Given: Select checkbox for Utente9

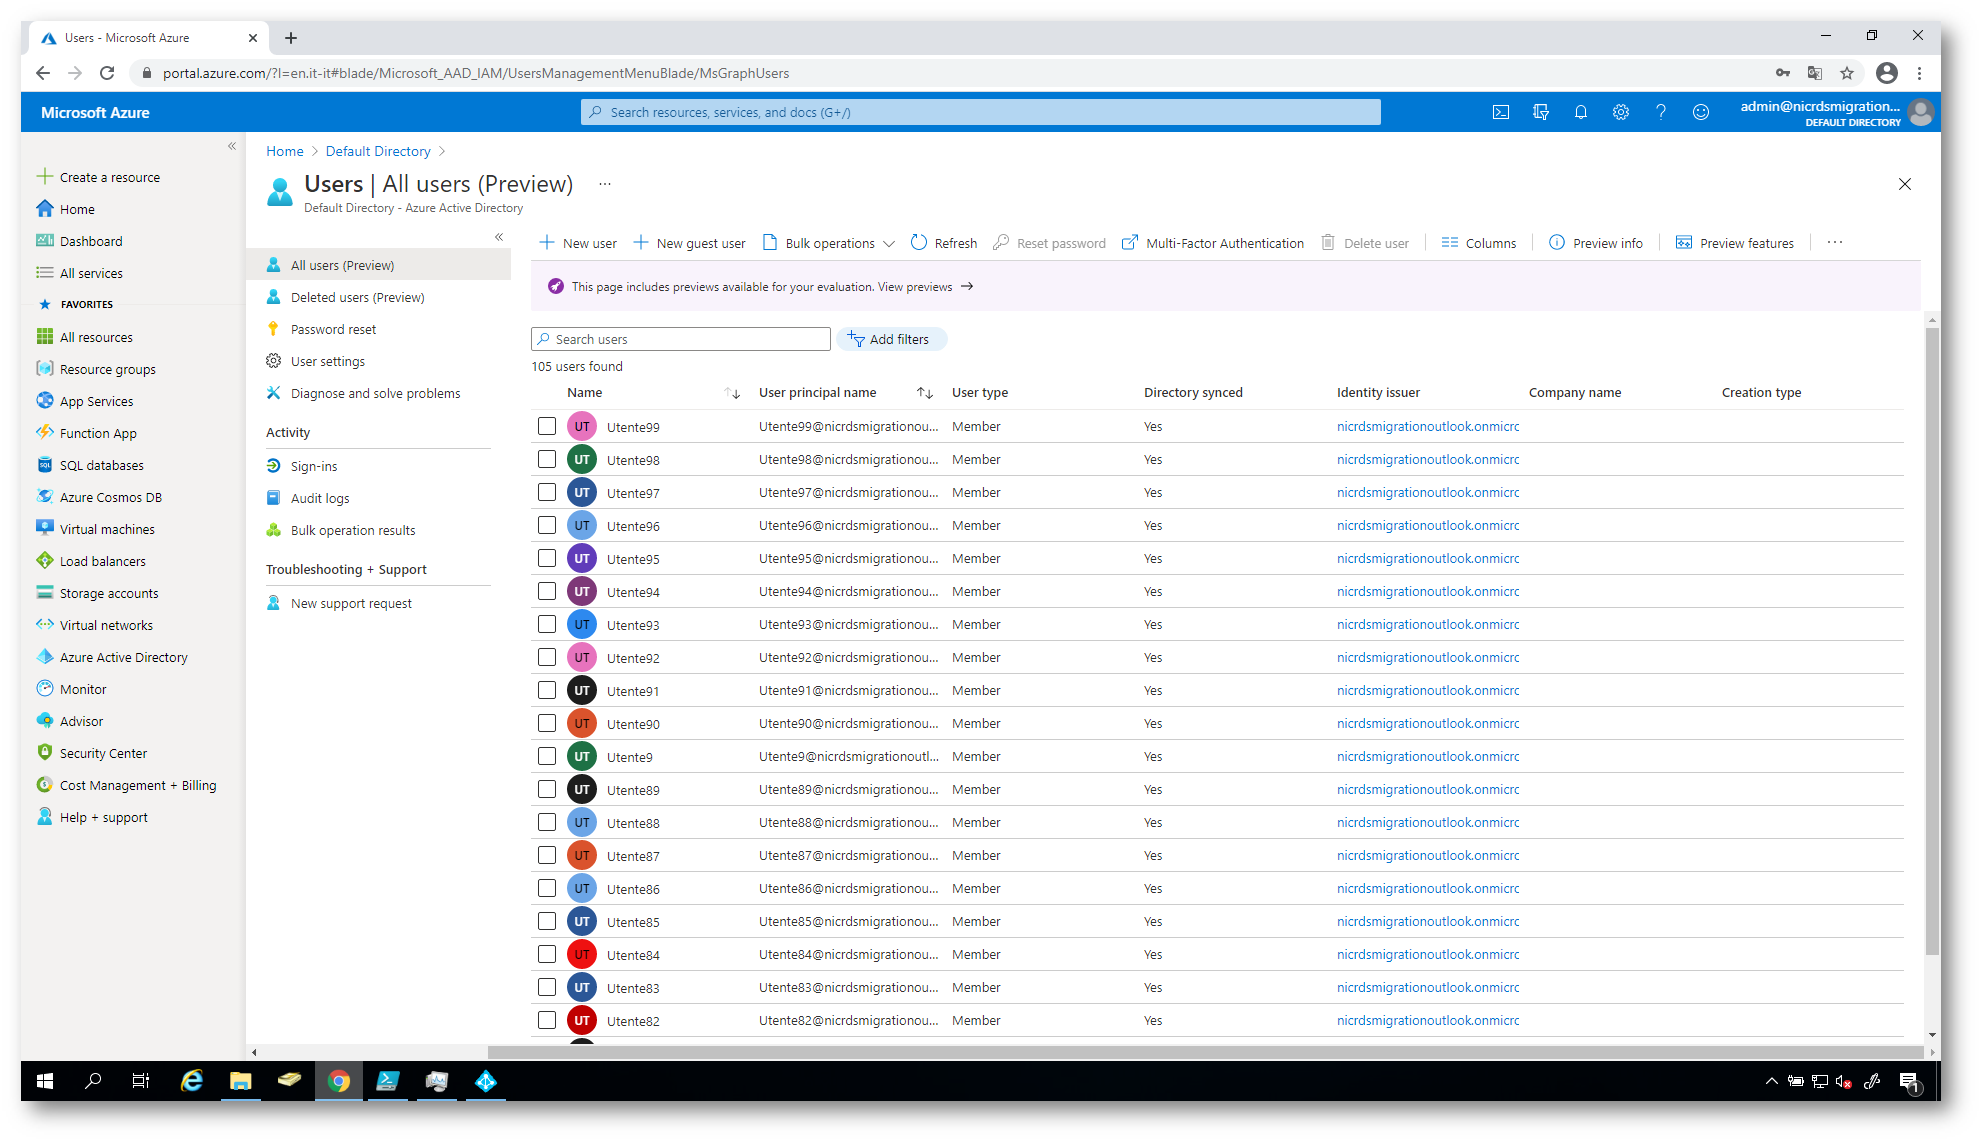Looking at the screenshot, I should 547,756.
